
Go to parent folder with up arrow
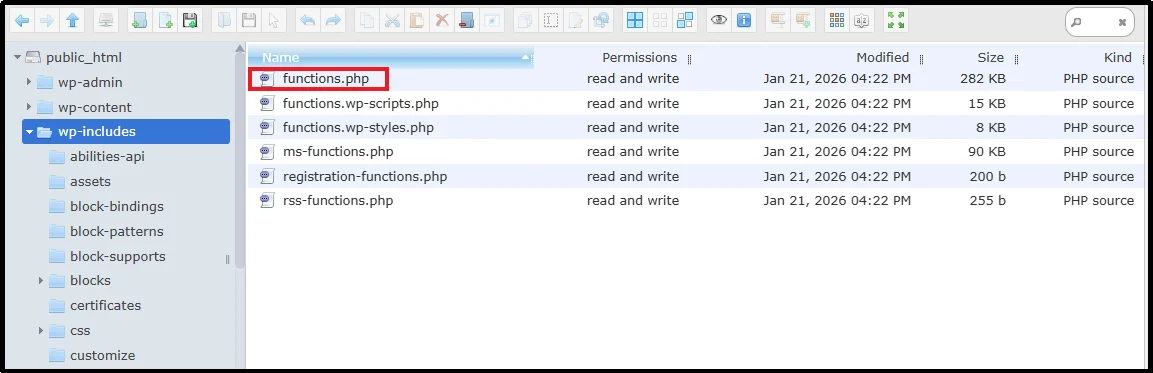click(71, 21)
